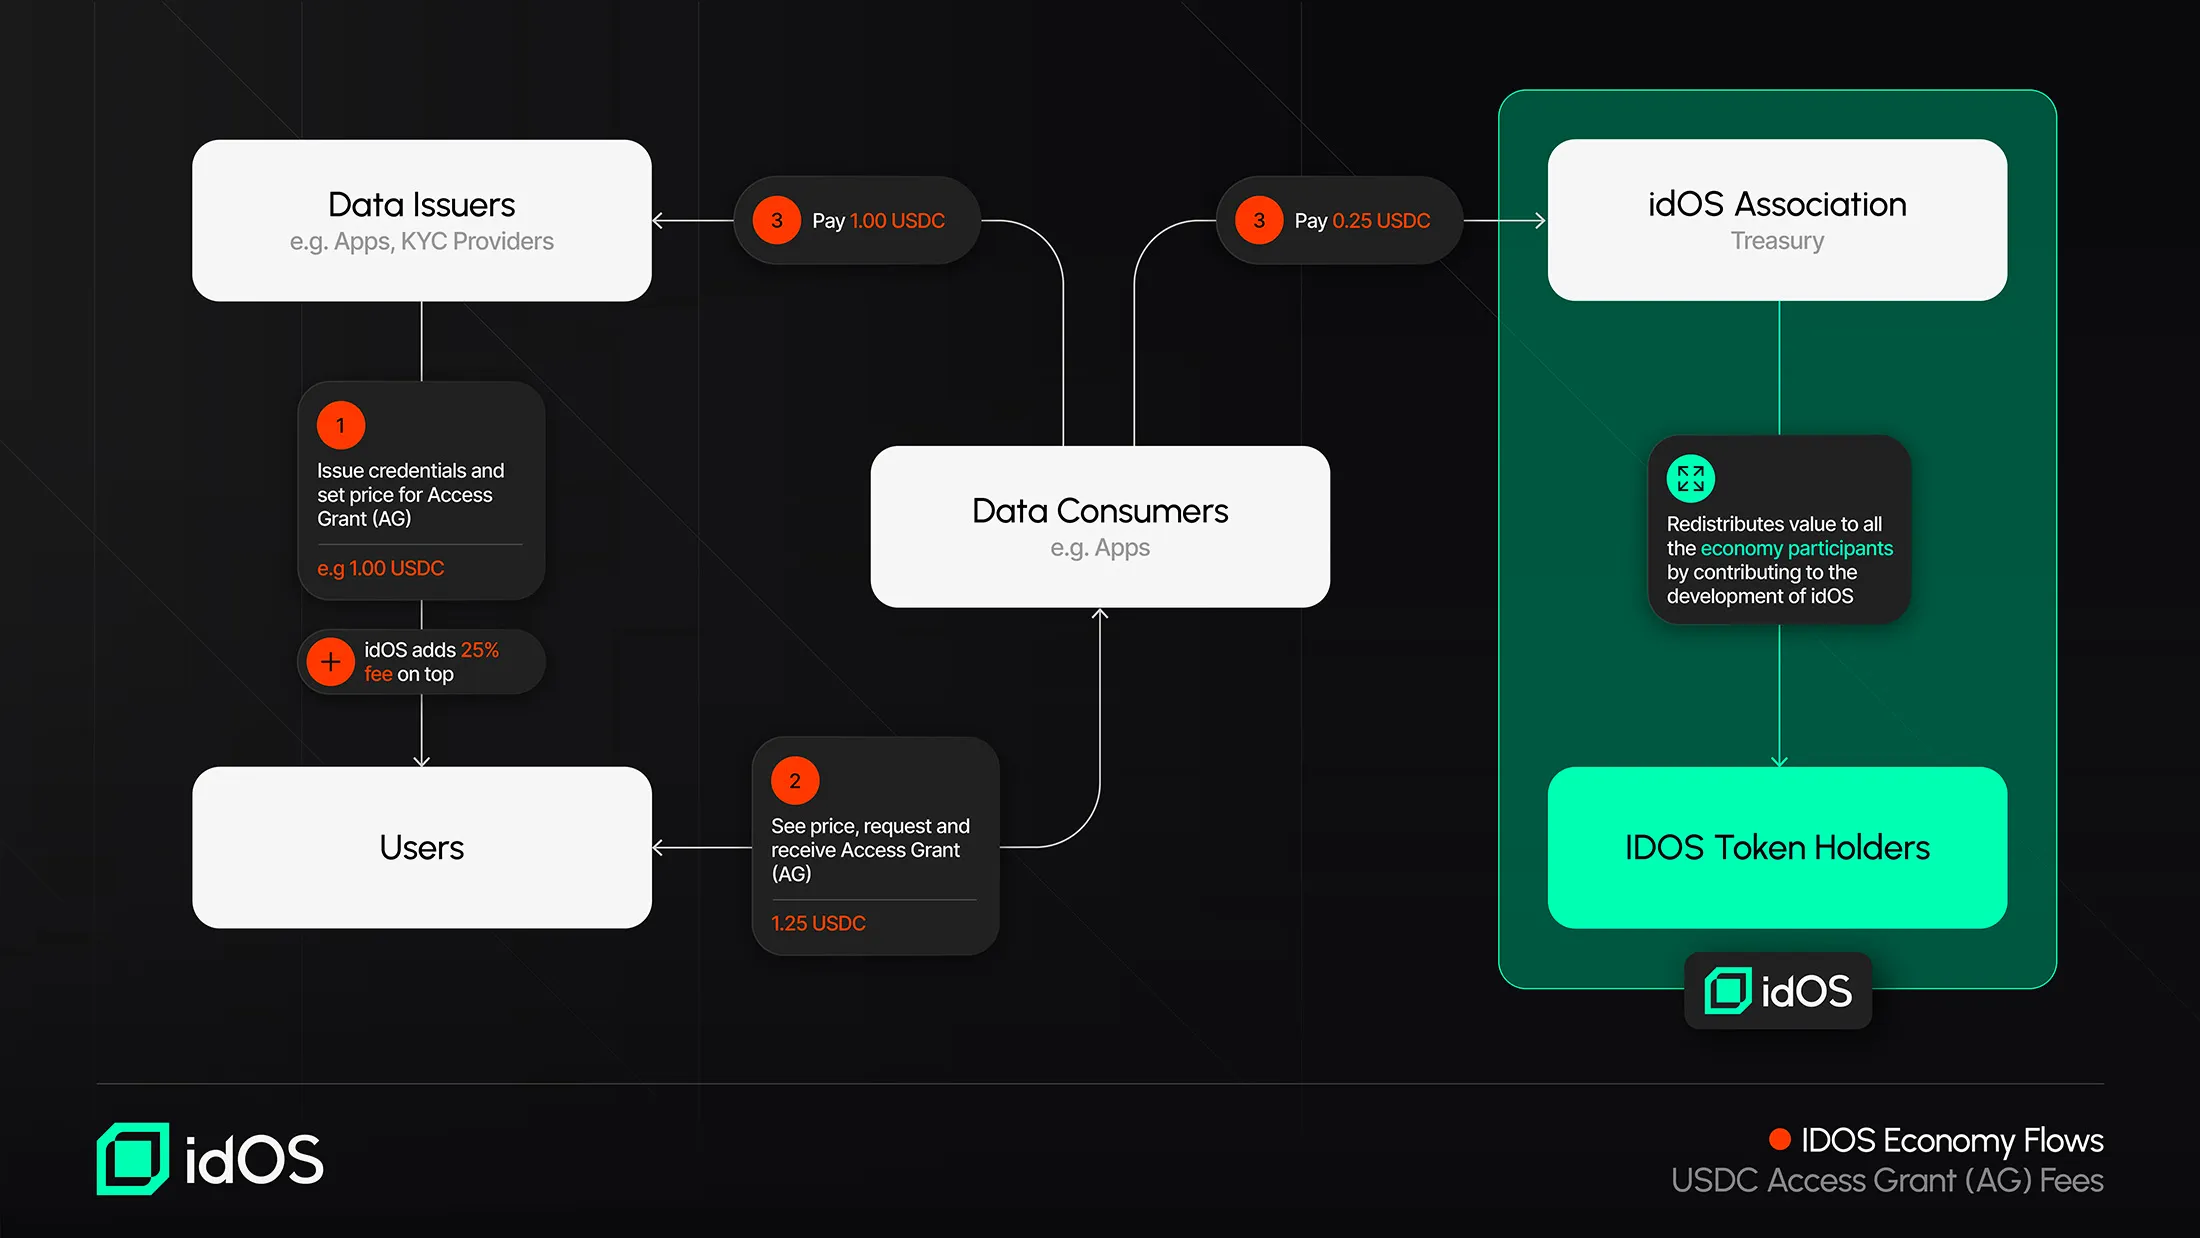Click the large idOS logo bottom left
This screenshot has width=2200, height=1238.
tap(210, 1159)
